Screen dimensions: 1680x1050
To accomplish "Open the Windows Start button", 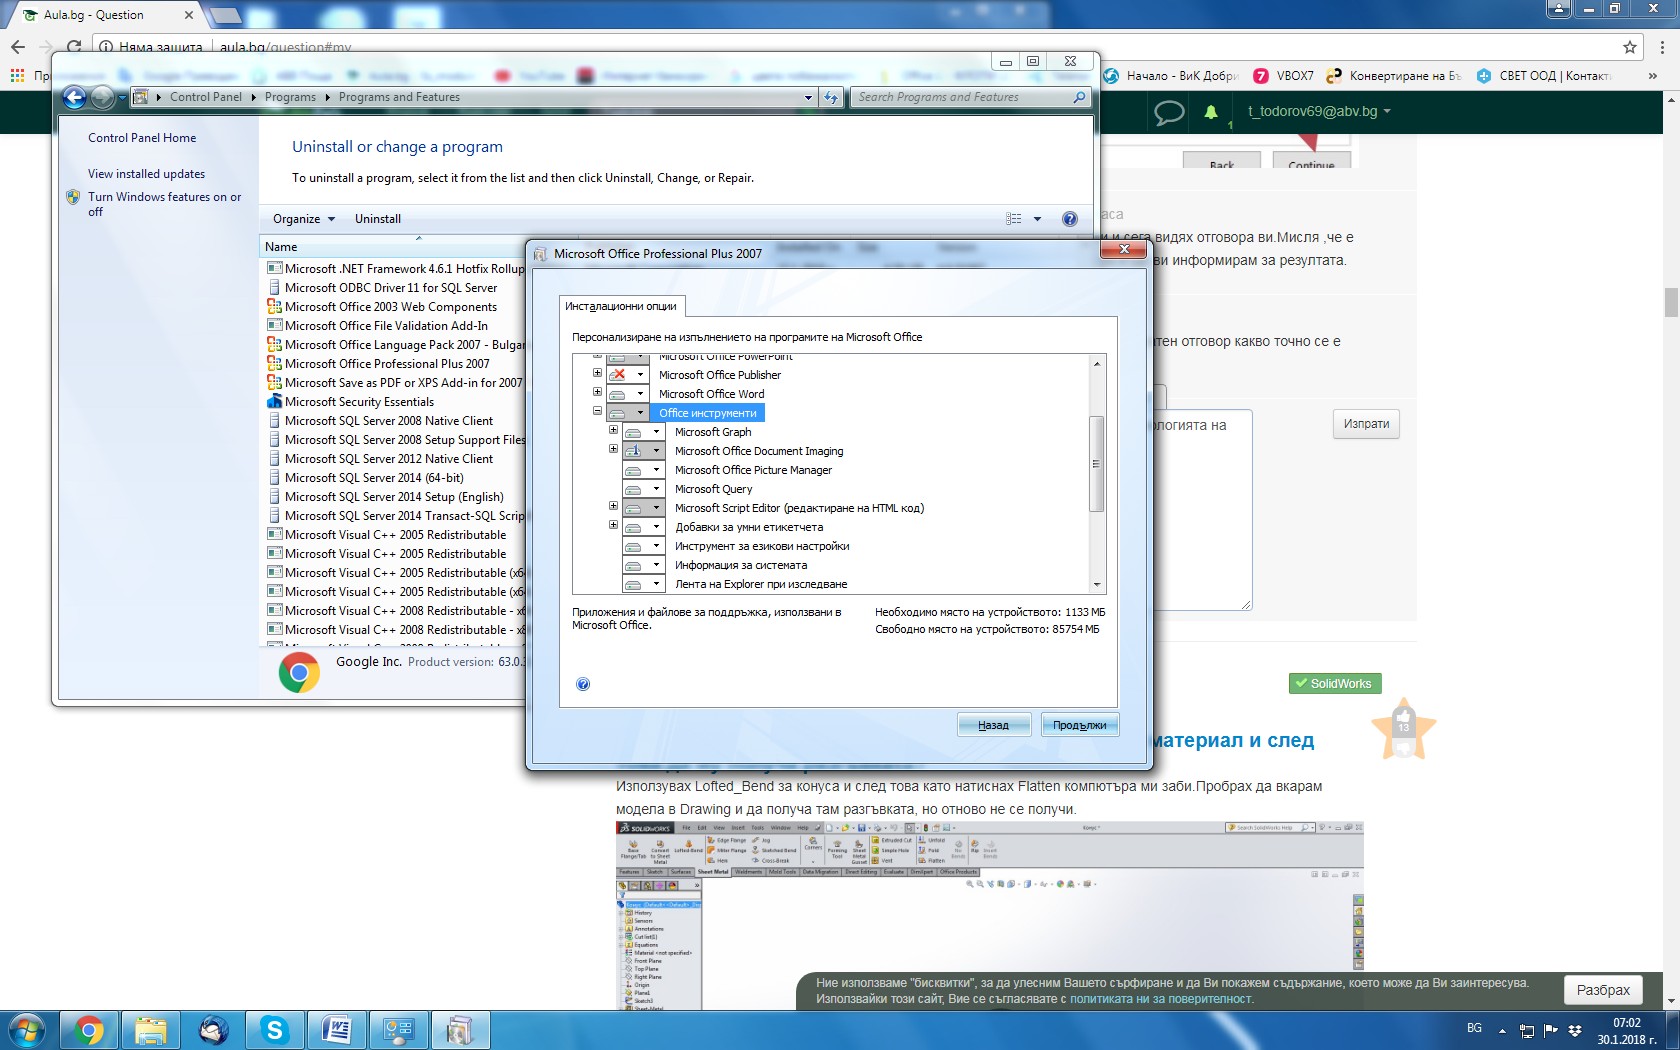I will tap(27, 1030).
